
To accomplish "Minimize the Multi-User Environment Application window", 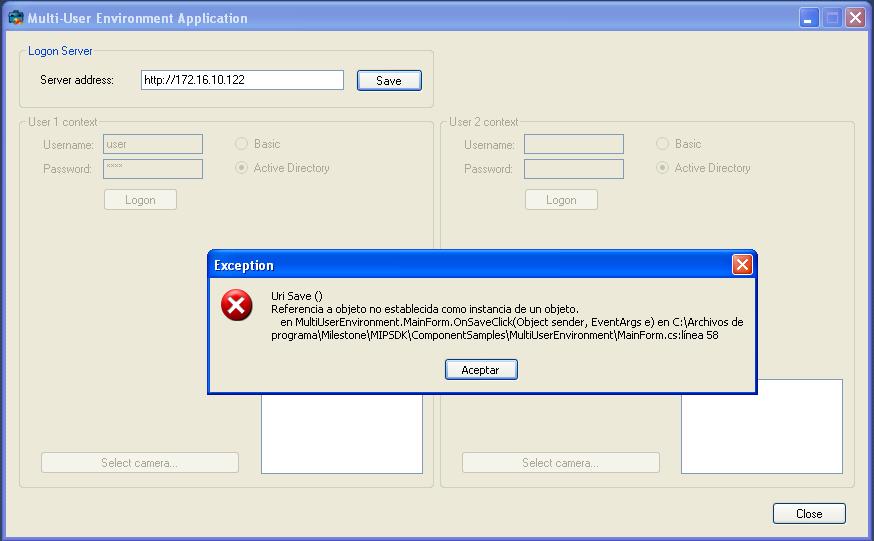I will [x=808, y=18].
